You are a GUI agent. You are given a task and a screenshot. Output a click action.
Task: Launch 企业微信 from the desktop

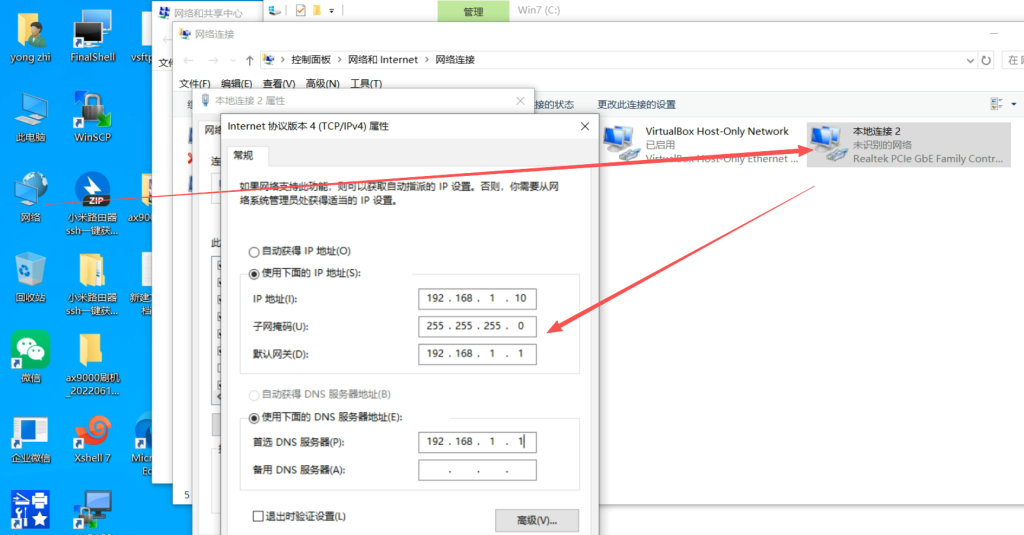31,439
